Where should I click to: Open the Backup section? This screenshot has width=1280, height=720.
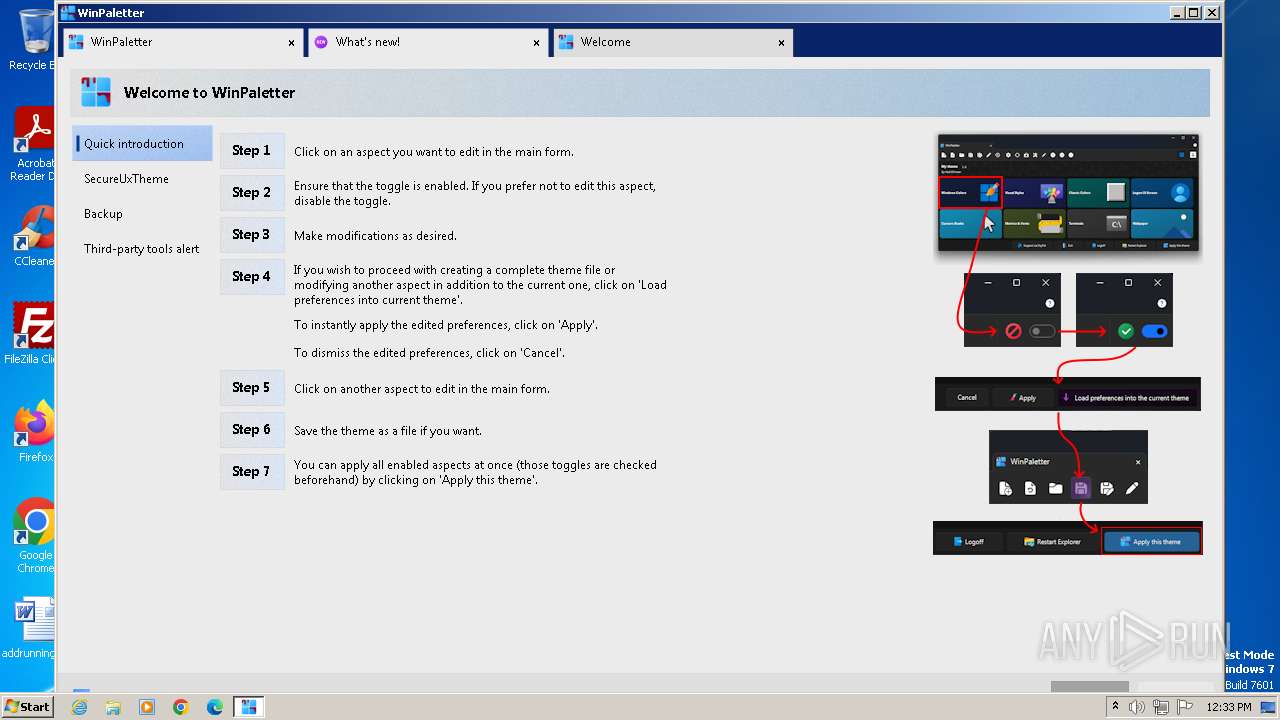click(x=142, y=214)
